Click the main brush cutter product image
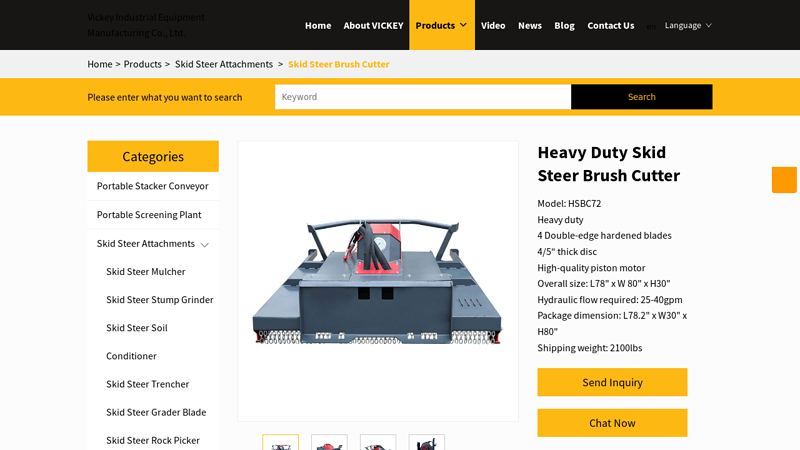 378,281
